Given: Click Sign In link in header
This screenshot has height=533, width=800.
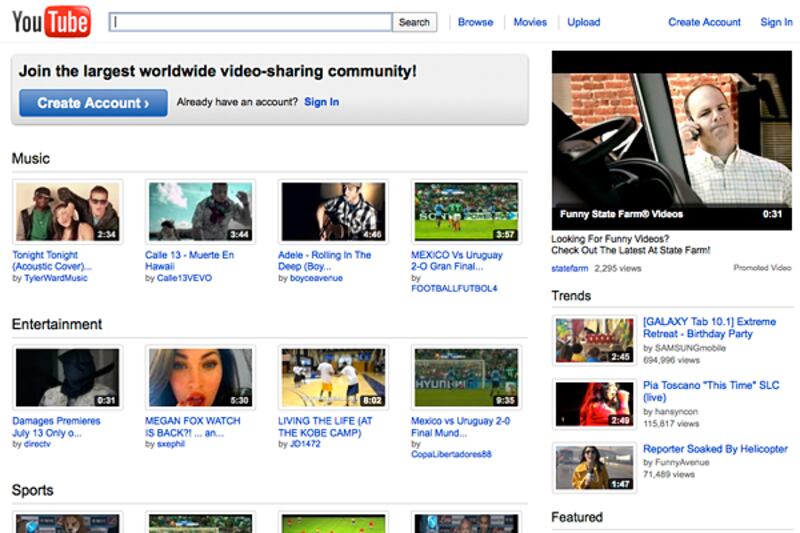Looking at the screenshot, I should click(776, 22).
